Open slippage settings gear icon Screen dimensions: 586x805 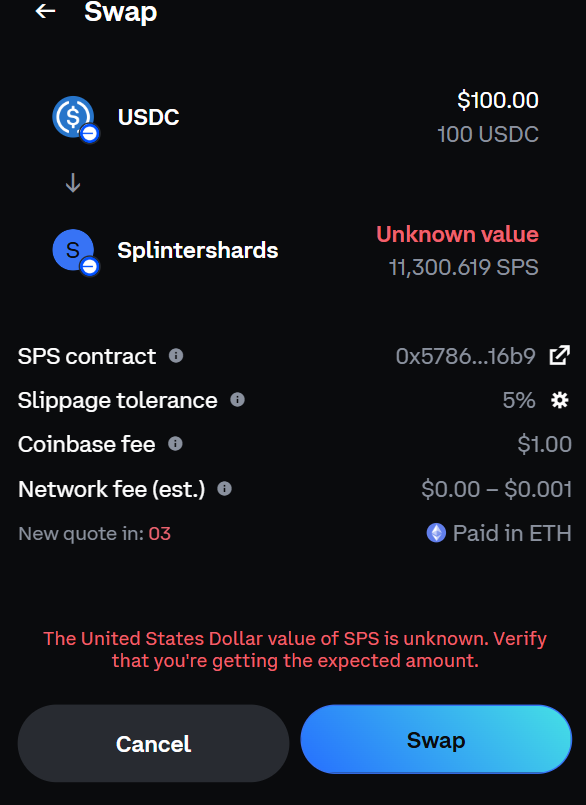click(x=560, y=400)
